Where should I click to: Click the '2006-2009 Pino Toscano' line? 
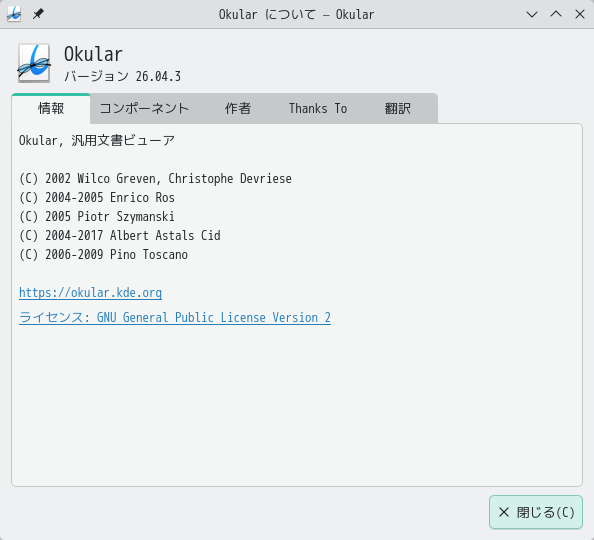pyautogui.click(x=103, y=254)
